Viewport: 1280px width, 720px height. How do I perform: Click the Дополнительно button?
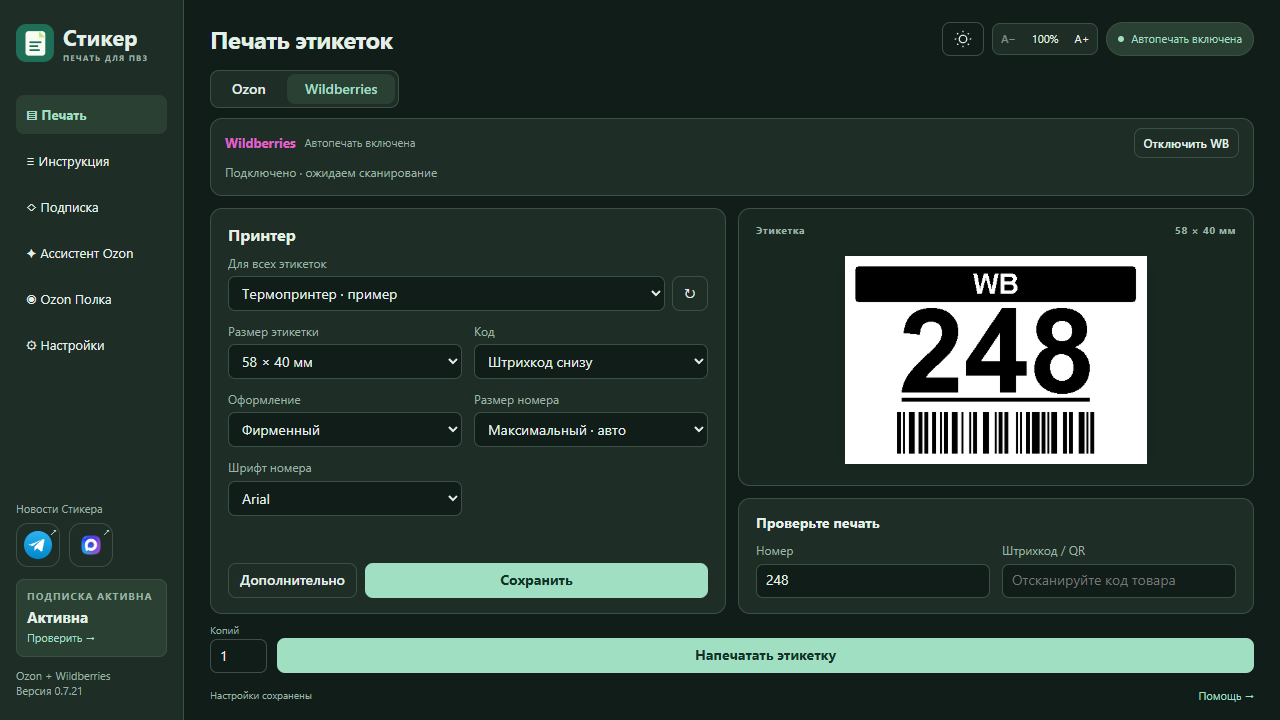pos(292,580)
